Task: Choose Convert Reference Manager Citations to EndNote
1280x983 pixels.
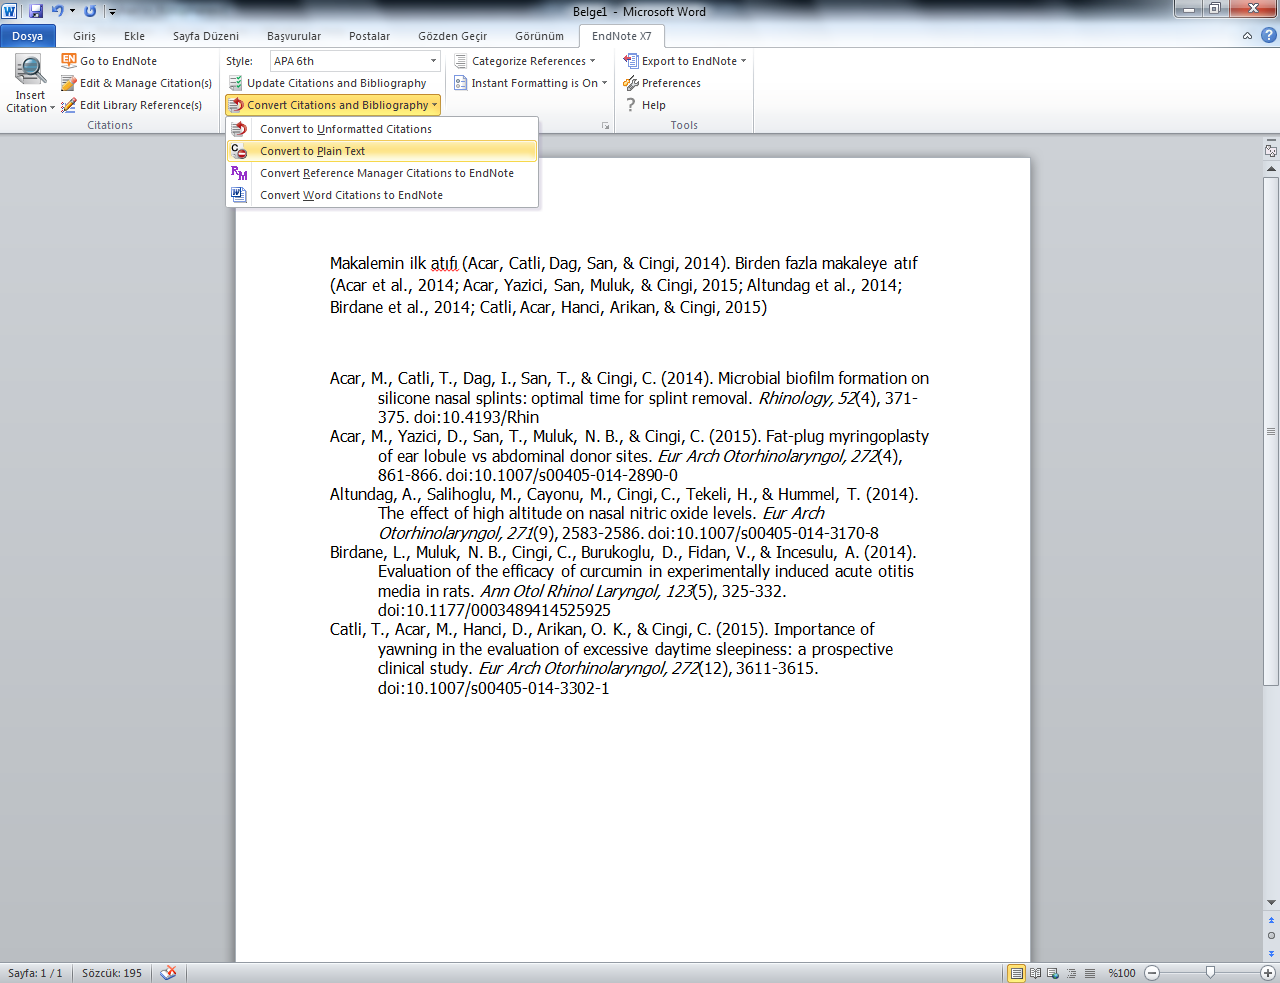Action: click(x=382, y=173)
